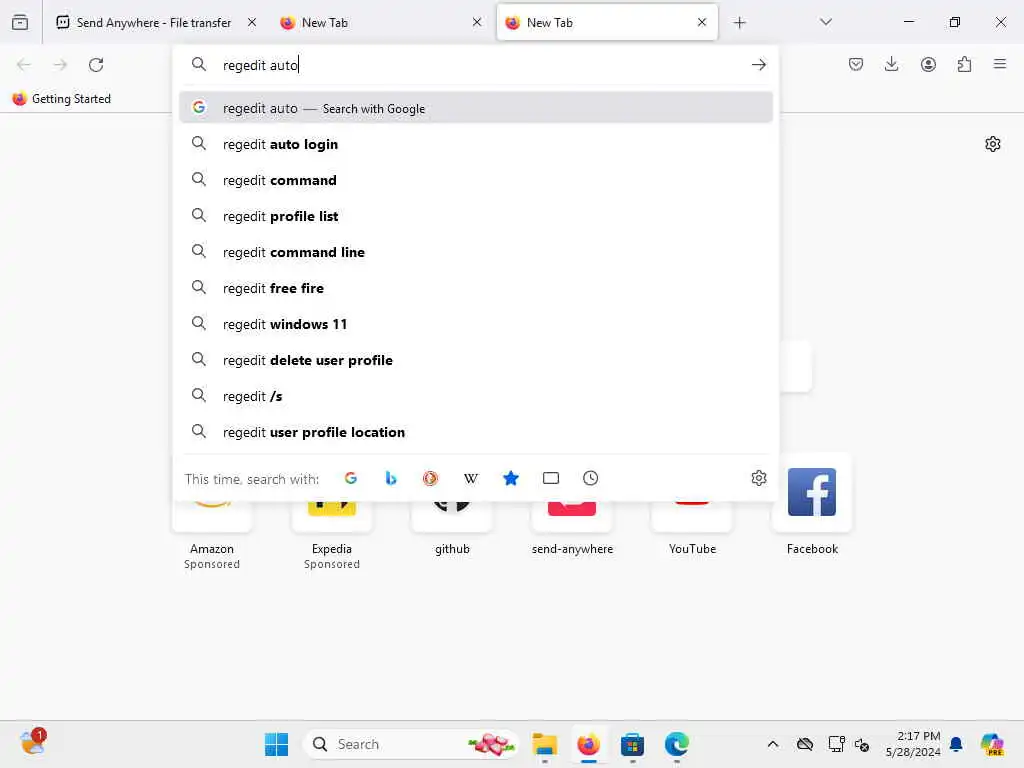The height and width of the screenshot is (768, 1024).
Task: Click the Go arrow in address bar
Action: click(x=758, y=65)
